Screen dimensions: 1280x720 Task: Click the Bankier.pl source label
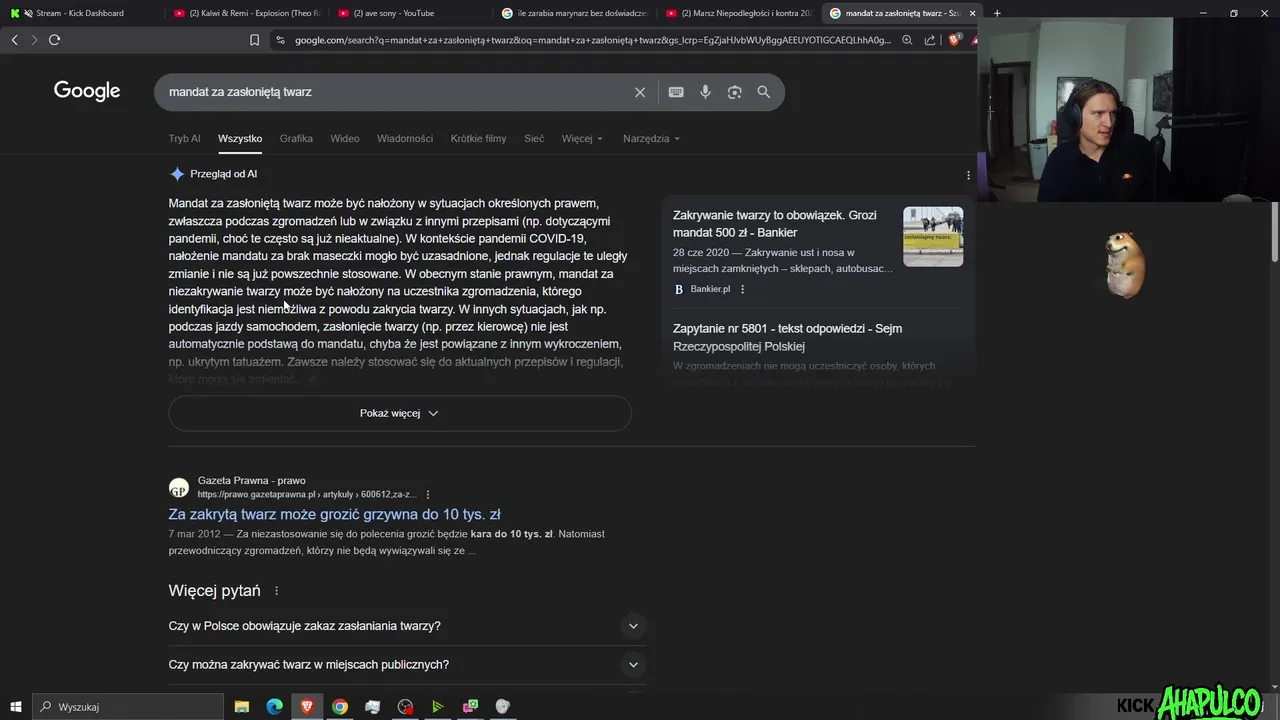710,289
